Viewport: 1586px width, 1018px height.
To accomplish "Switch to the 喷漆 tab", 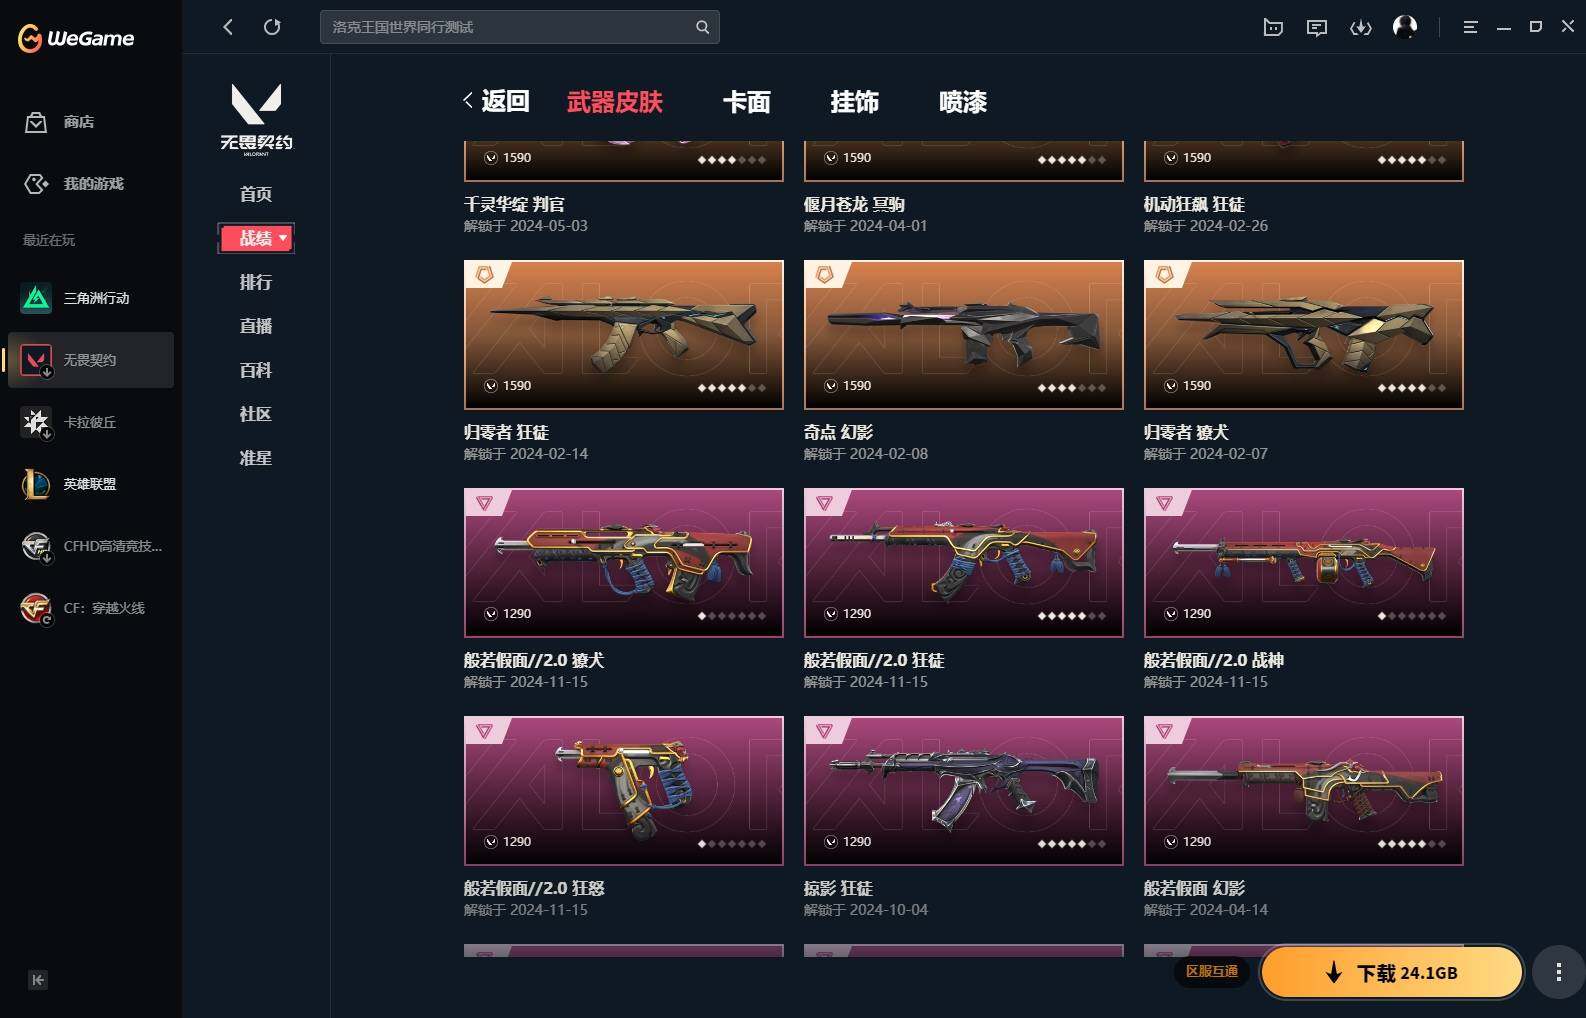I will tap(963, 102).
